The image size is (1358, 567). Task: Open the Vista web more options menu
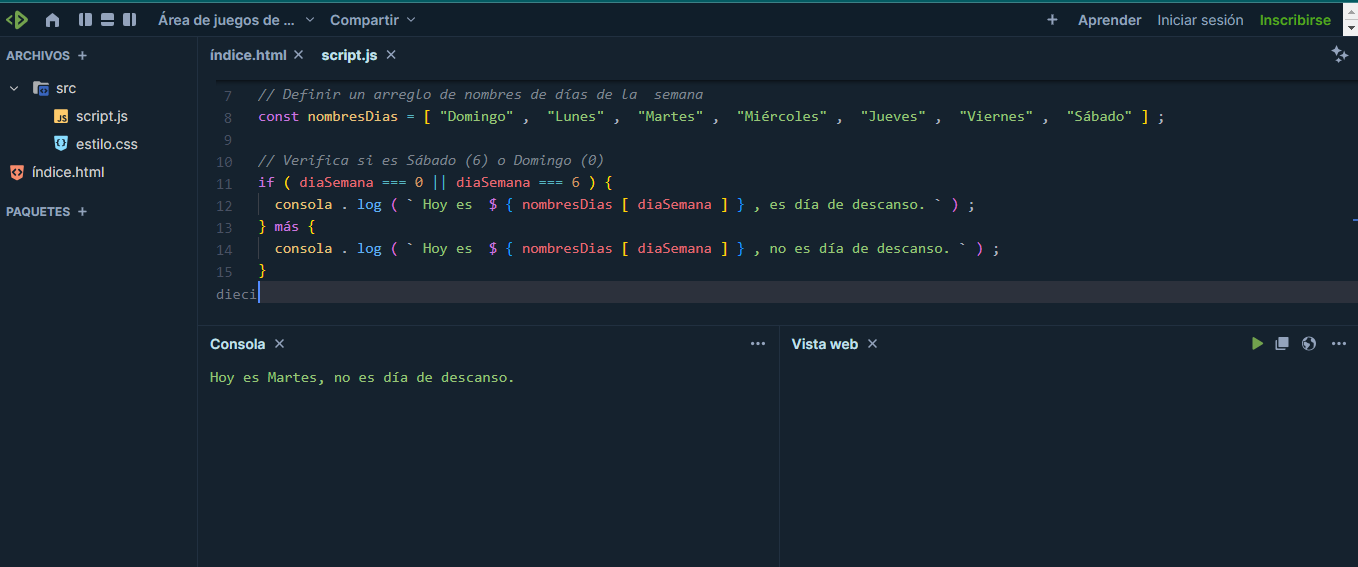coord(1339,344)
